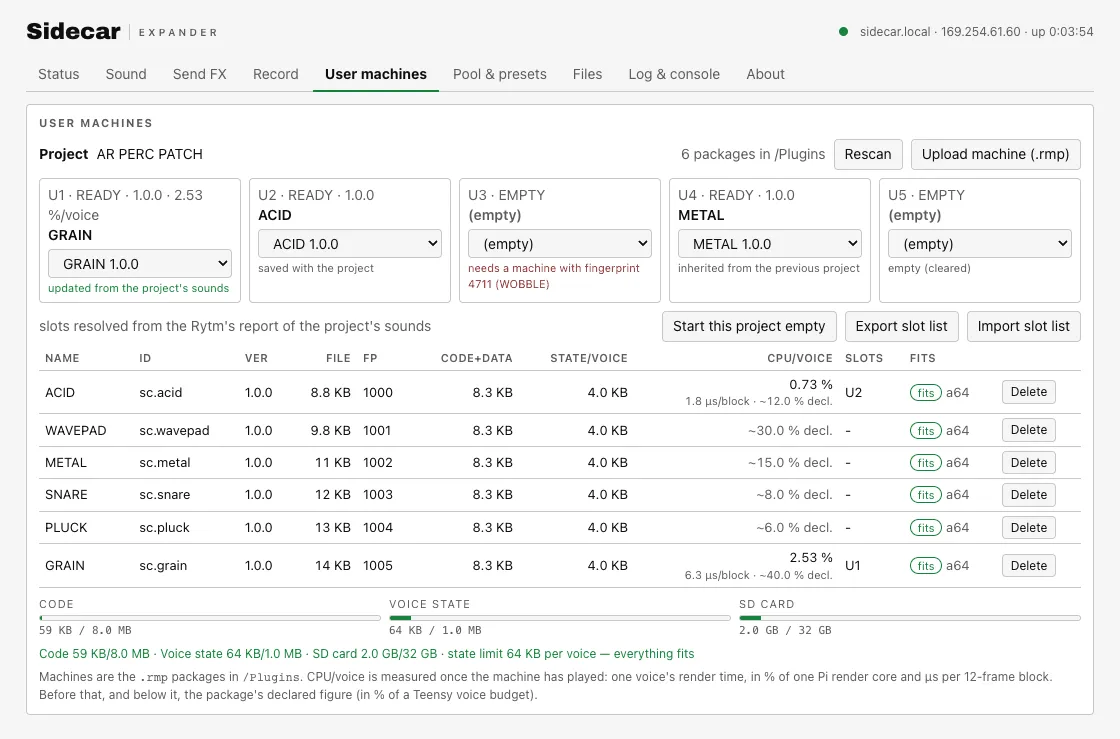
Task: View the Log & console tab
Action: 674,74
